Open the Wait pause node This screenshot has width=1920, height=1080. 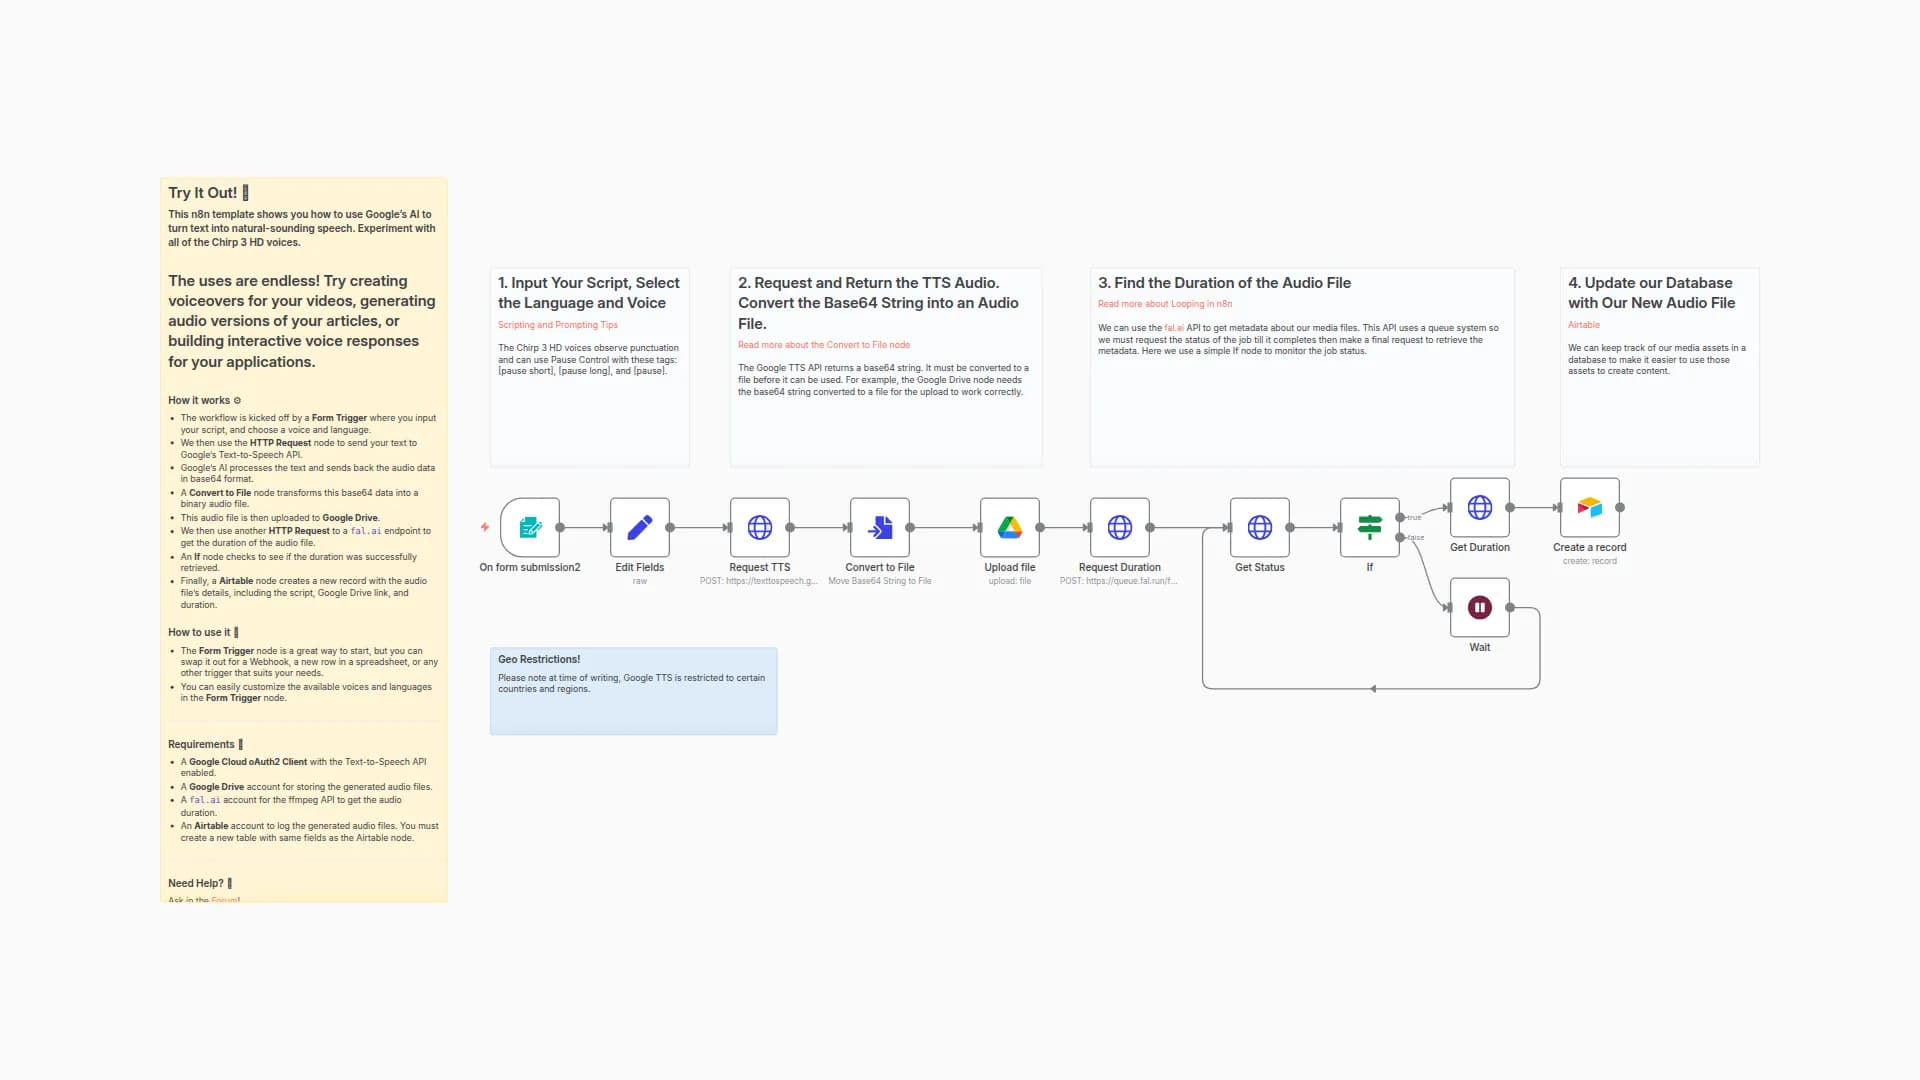click(x=1479, y=607)
